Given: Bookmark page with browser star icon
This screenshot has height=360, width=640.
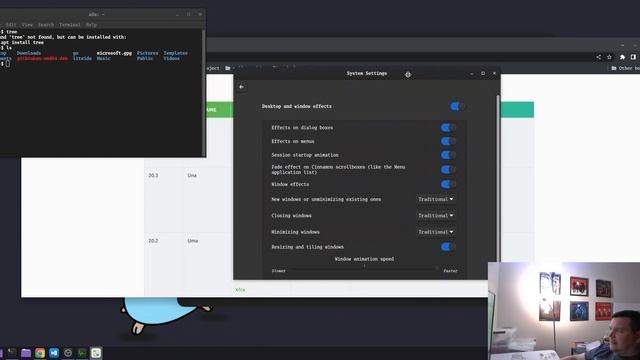Looking at the screenshot, I should 609,57.
